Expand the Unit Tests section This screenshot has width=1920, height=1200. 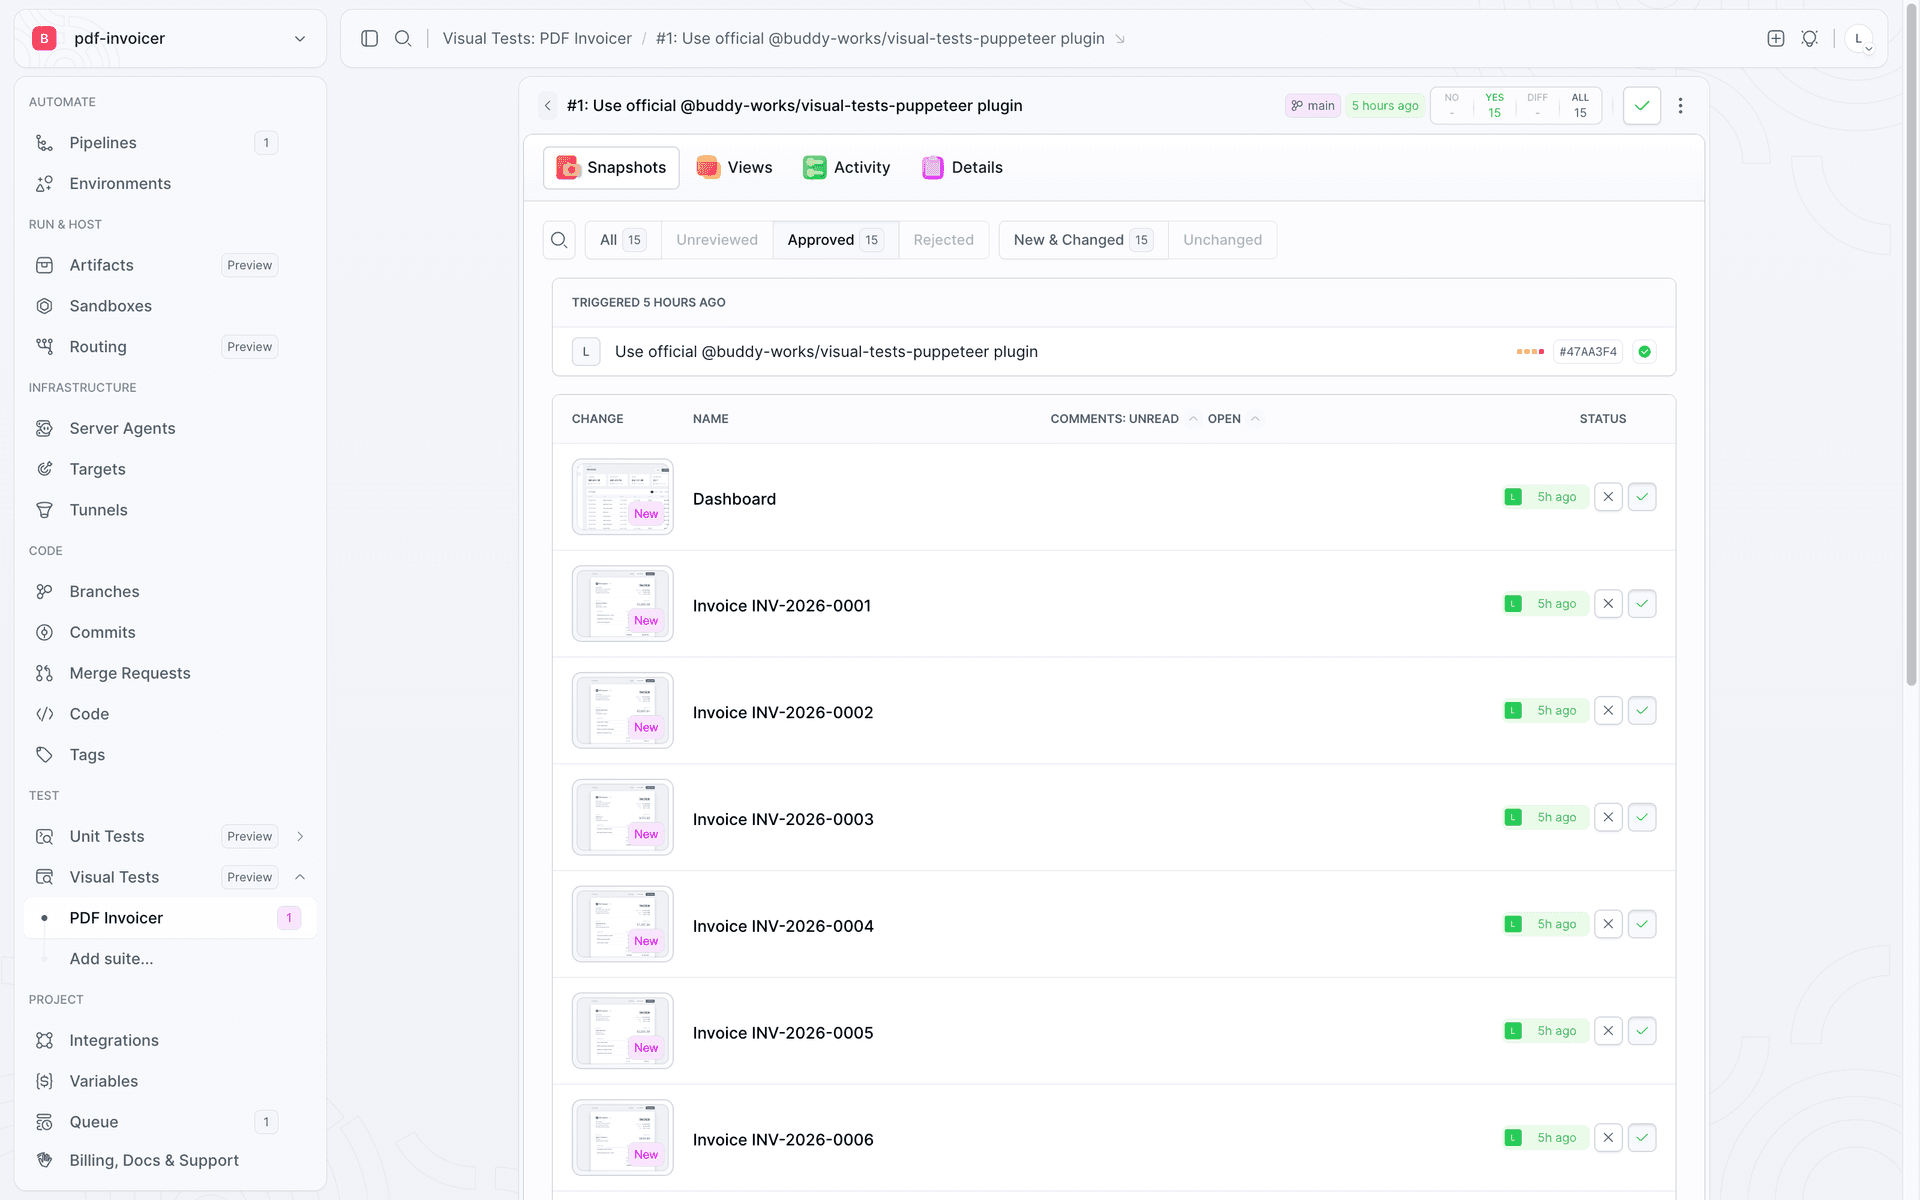point(300,837)
